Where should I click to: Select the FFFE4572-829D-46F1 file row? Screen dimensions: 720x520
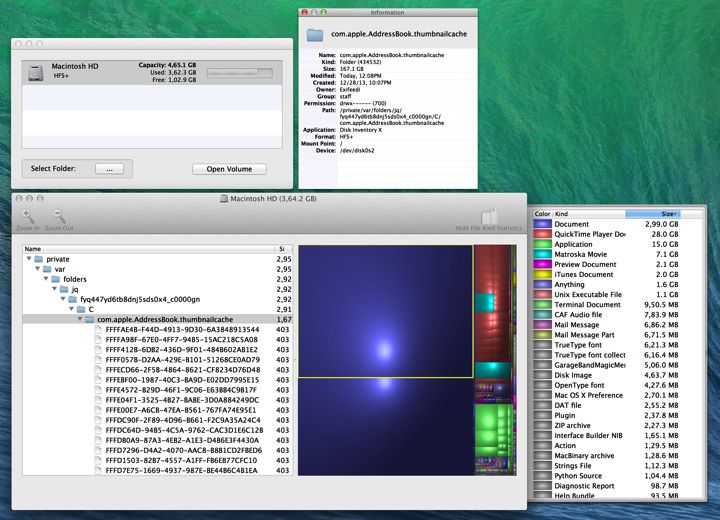(157, 390)
